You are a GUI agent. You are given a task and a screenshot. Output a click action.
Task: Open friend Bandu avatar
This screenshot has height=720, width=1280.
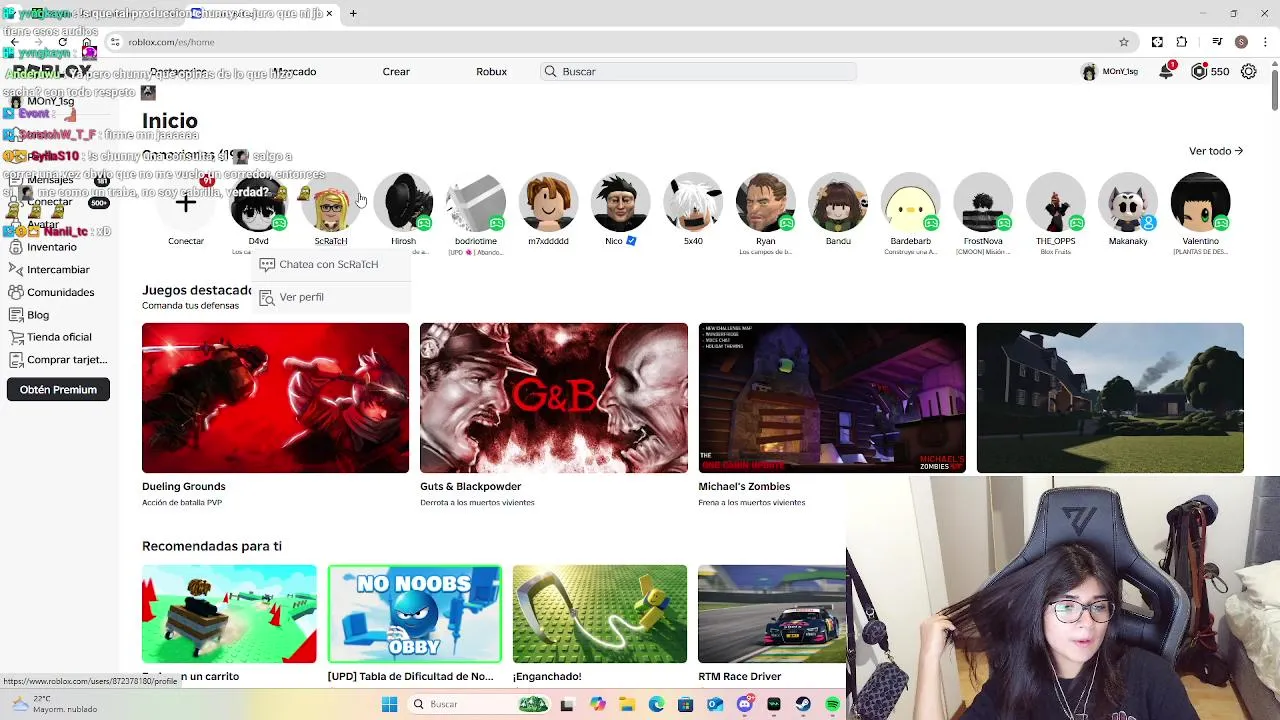point(838,203)
